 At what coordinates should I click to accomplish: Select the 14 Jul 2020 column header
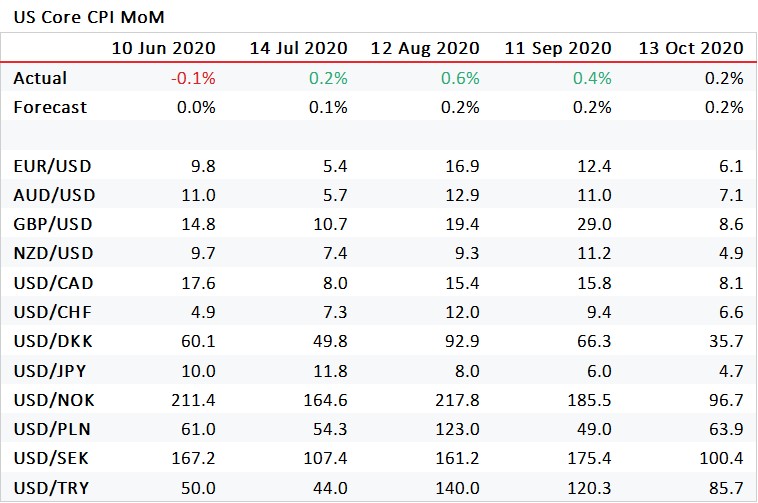click(298, 48)
